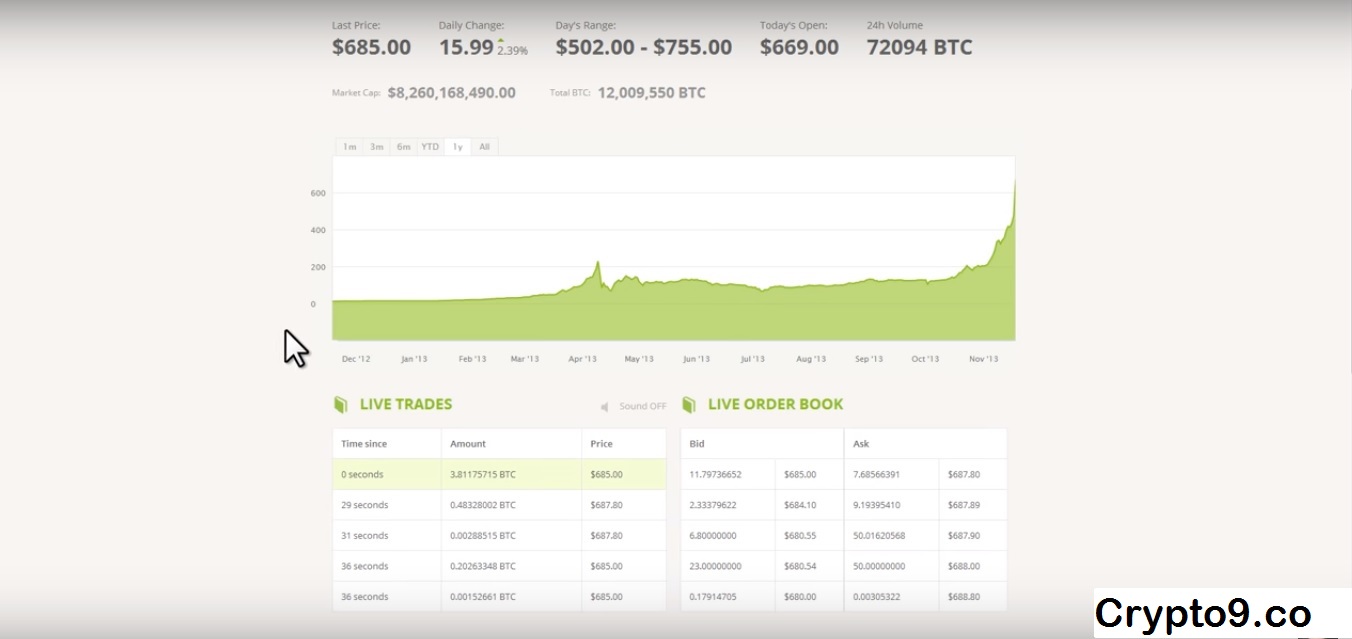
Task: Click the 0.48328002 BTC trade amount
Action: 483,505
